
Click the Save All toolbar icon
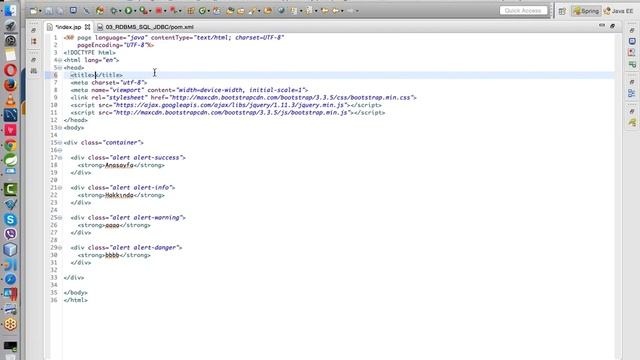click(60, 11)
